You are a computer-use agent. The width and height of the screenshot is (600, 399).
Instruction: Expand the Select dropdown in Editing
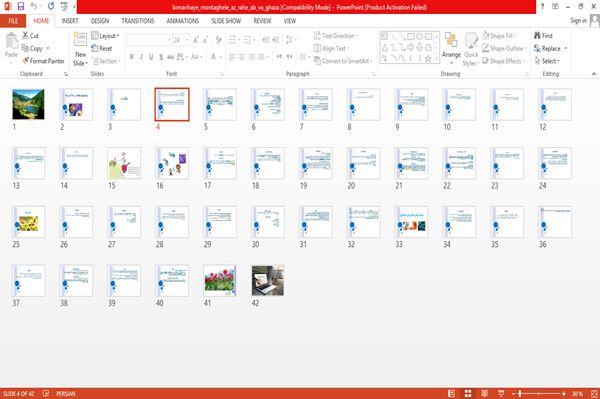tap(547, 61)
